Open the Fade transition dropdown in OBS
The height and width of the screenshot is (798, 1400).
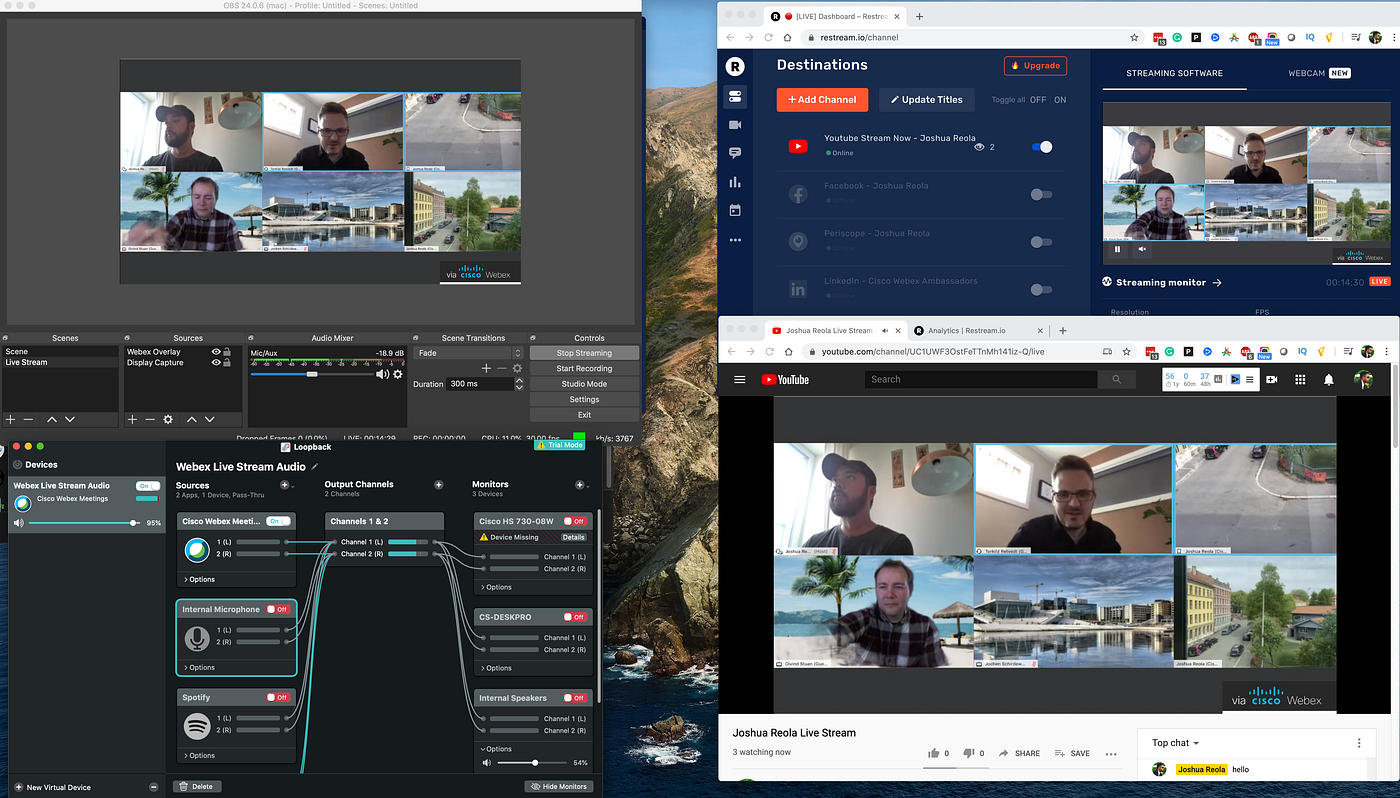[x=469, y=353]
